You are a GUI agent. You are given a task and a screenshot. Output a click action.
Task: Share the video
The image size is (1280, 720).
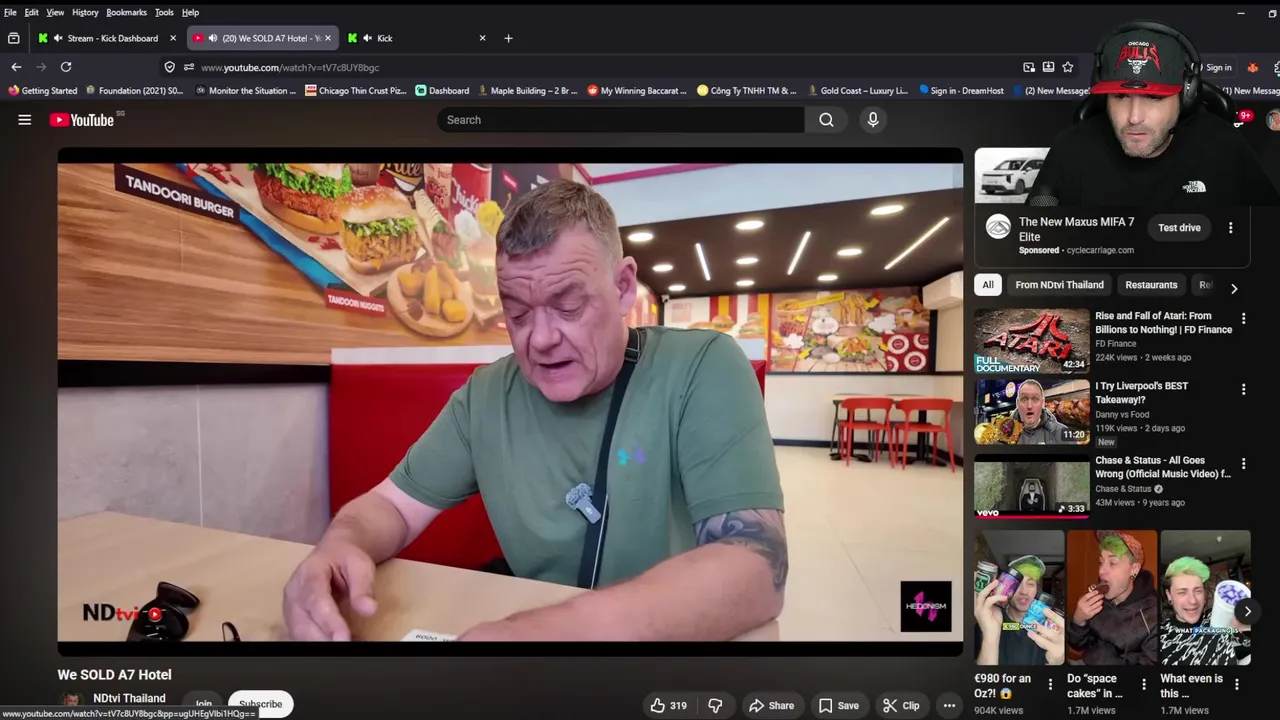click(x=771, y=705)
